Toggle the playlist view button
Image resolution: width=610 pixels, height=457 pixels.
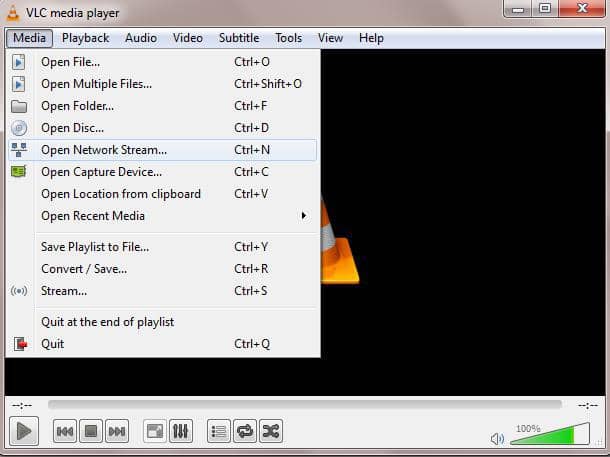pyautogui.click(x=219, y=431)
